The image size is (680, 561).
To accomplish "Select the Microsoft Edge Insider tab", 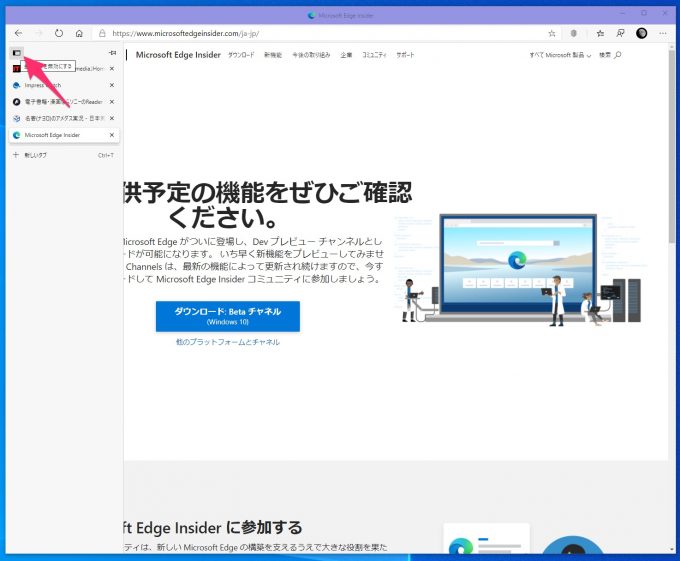I will pos(64,135).
